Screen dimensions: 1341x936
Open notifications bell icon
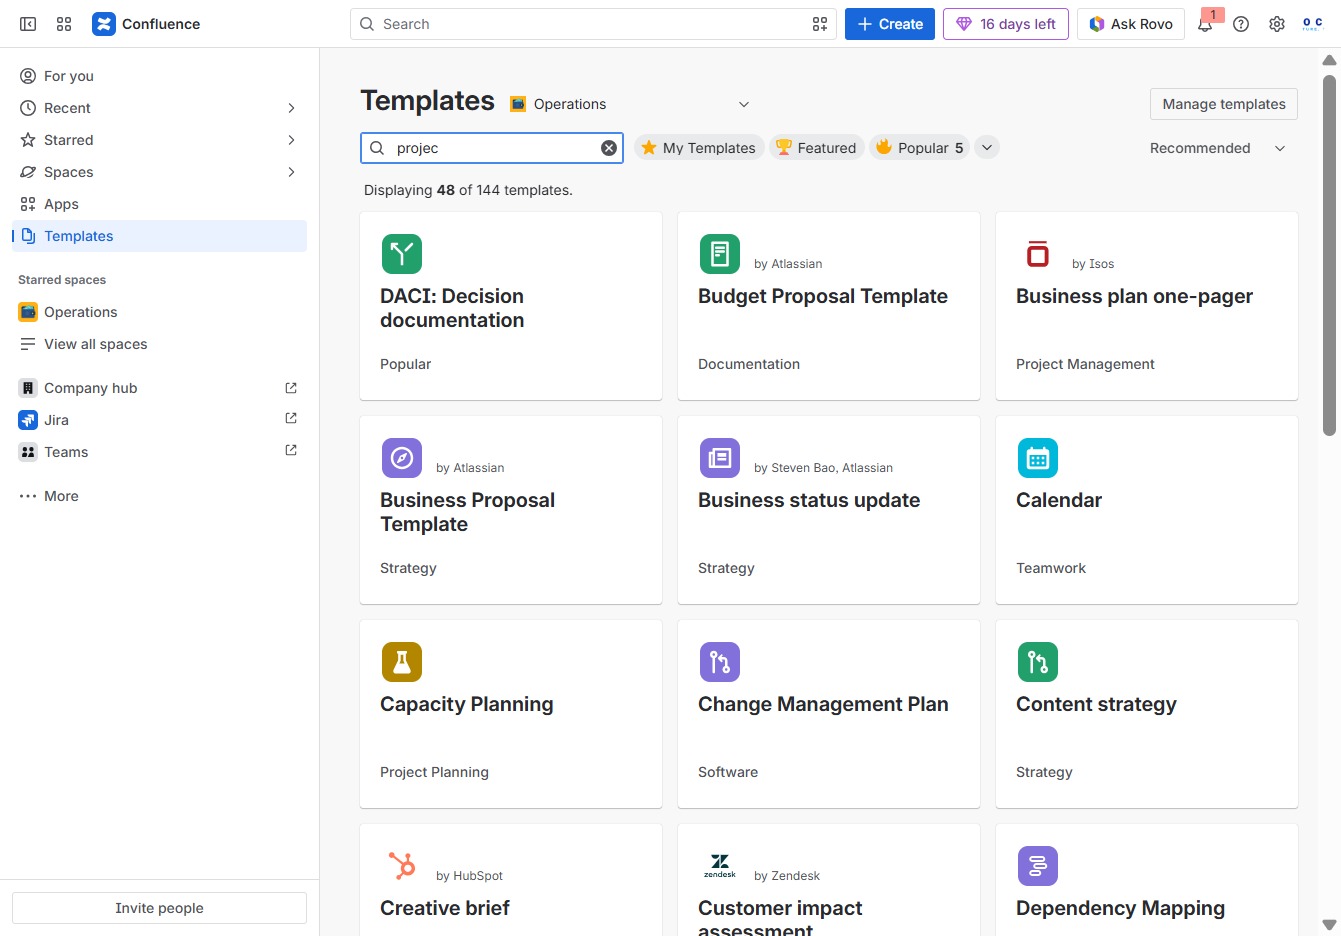(x=1206, y=24)
